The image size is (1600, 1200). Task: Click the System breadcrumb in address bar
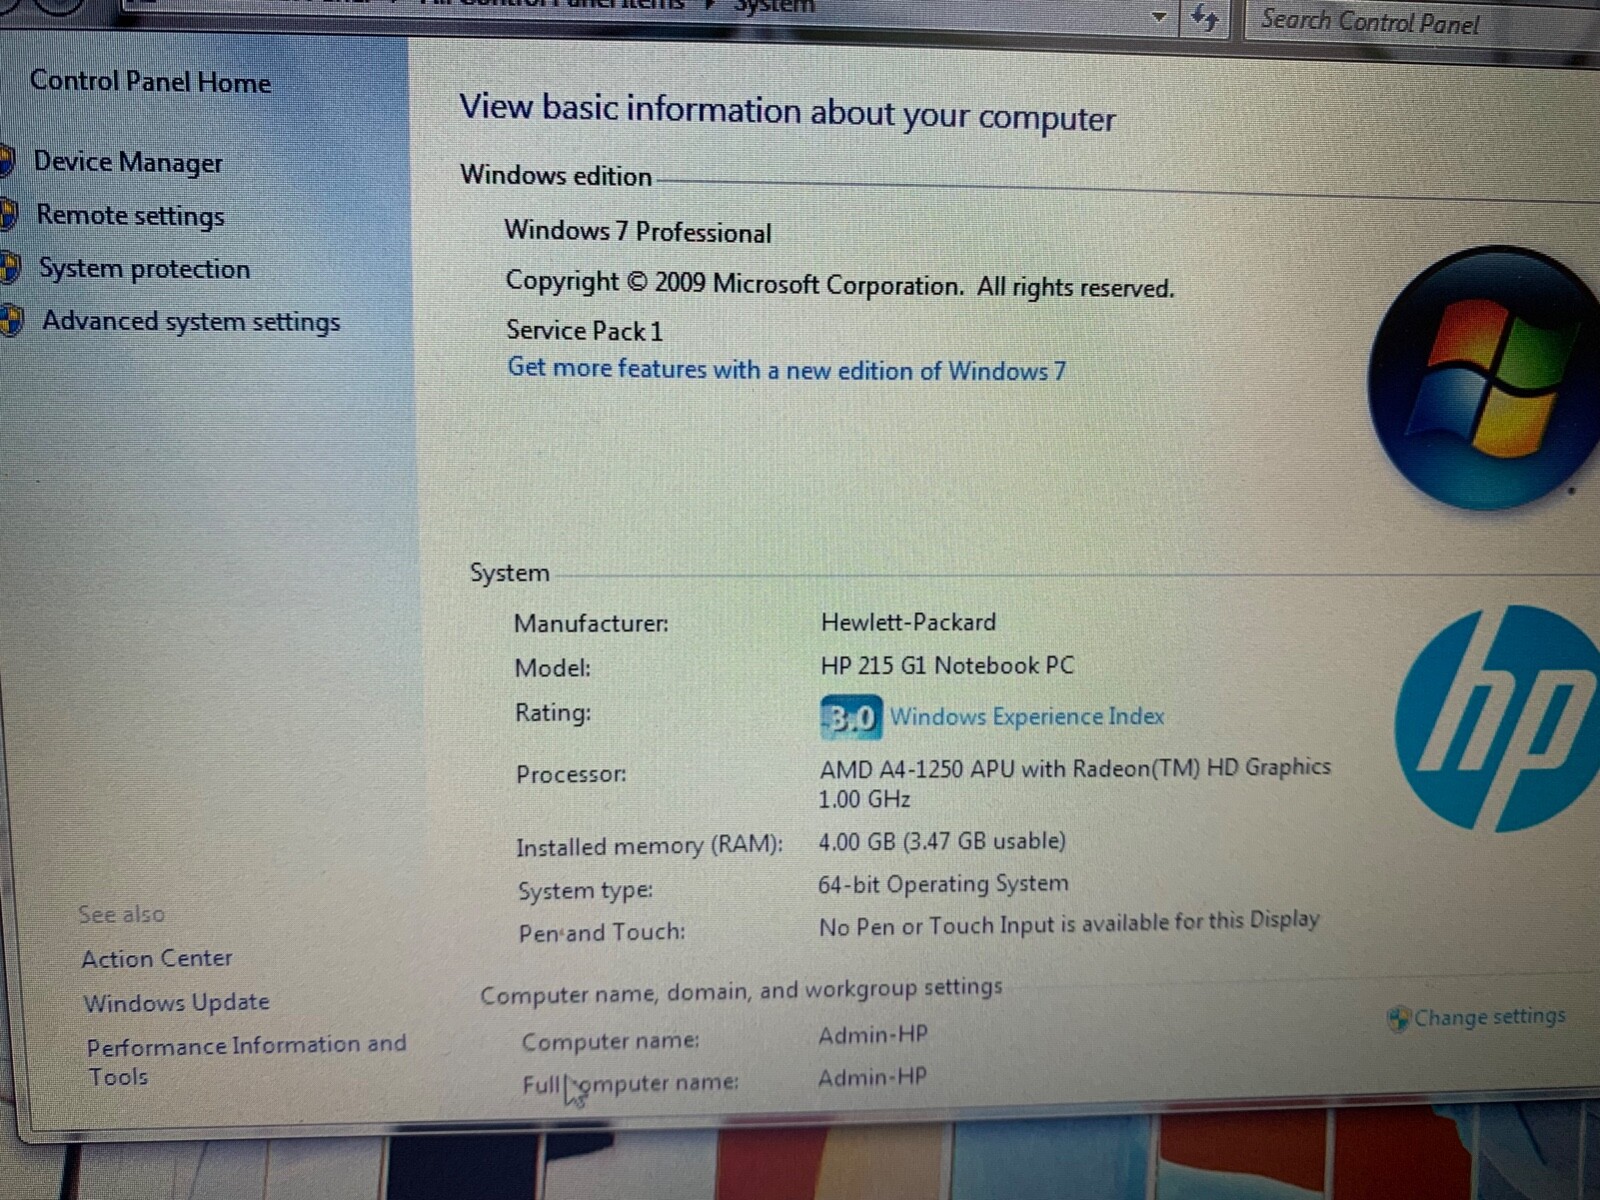pos(774,6)
